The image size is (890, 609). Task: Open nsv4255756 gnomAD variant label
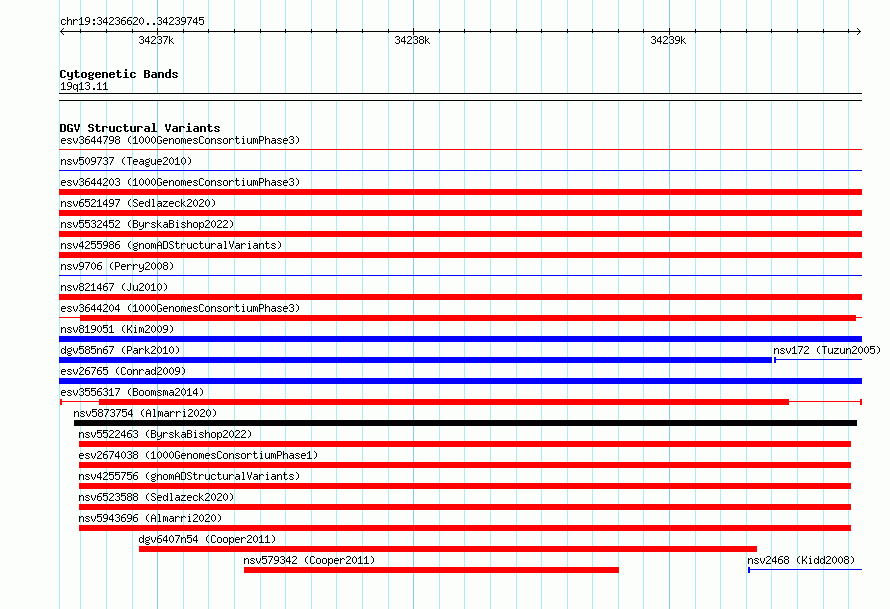point(189,476)
